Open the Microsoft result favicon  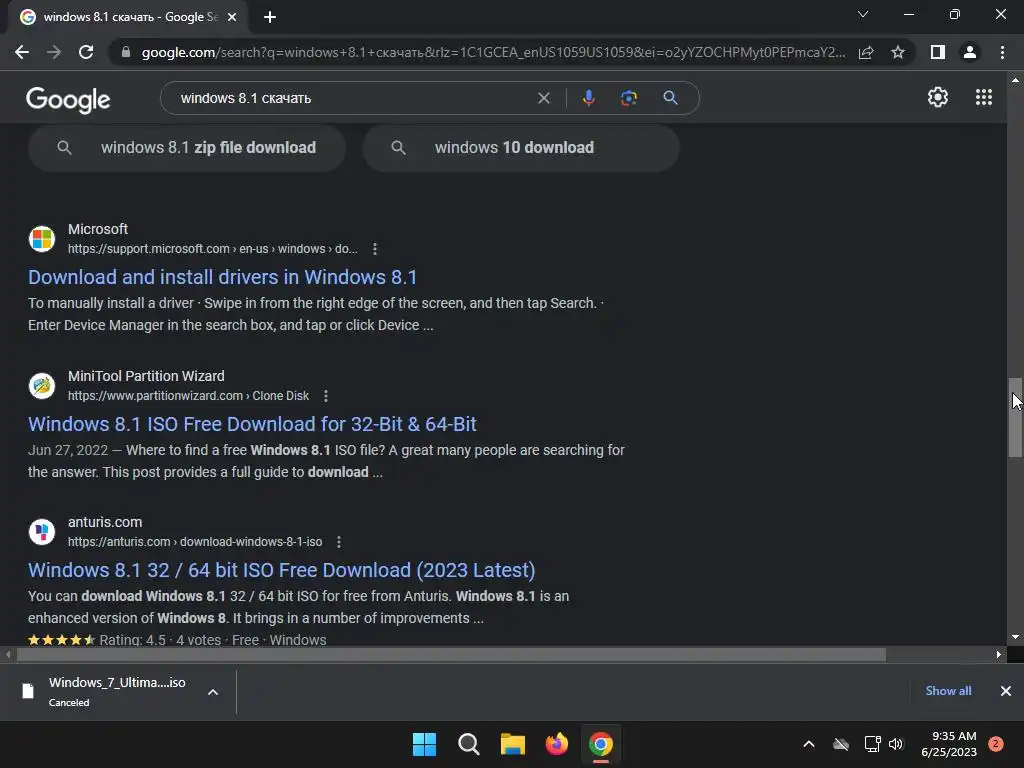pos(42,238)
